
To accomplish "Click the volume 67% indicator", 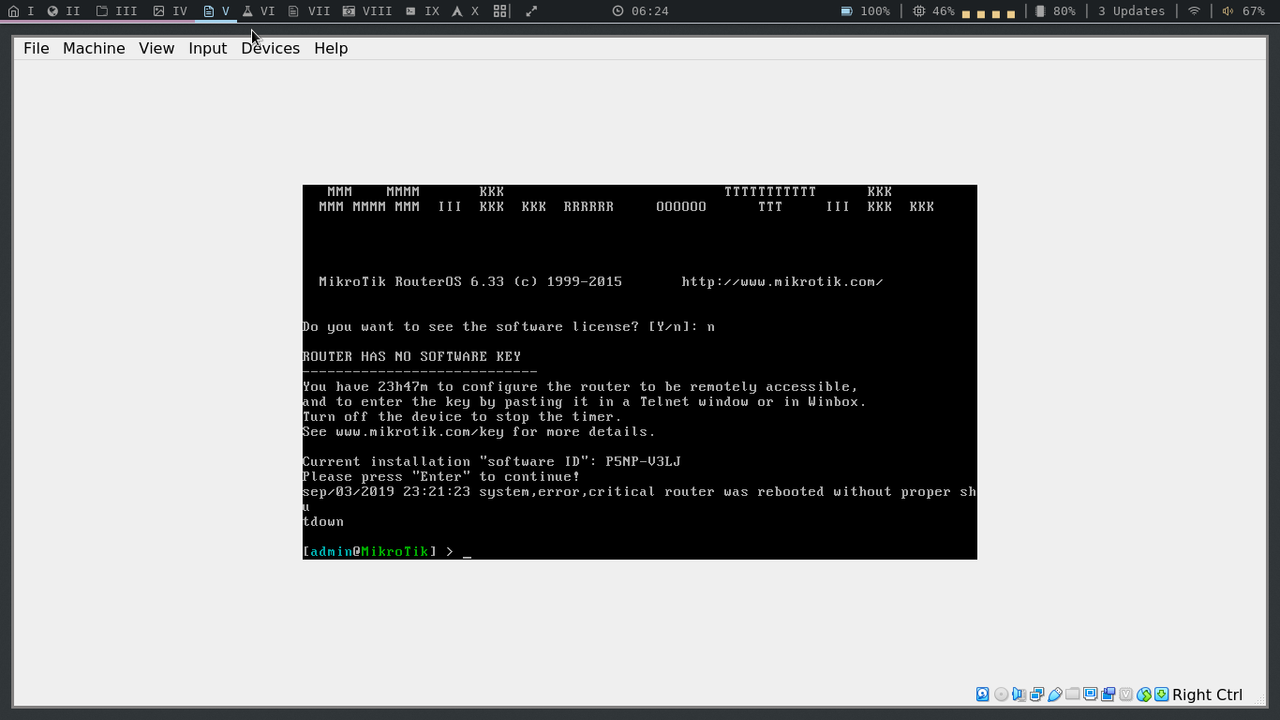I will coord(1243,11).
